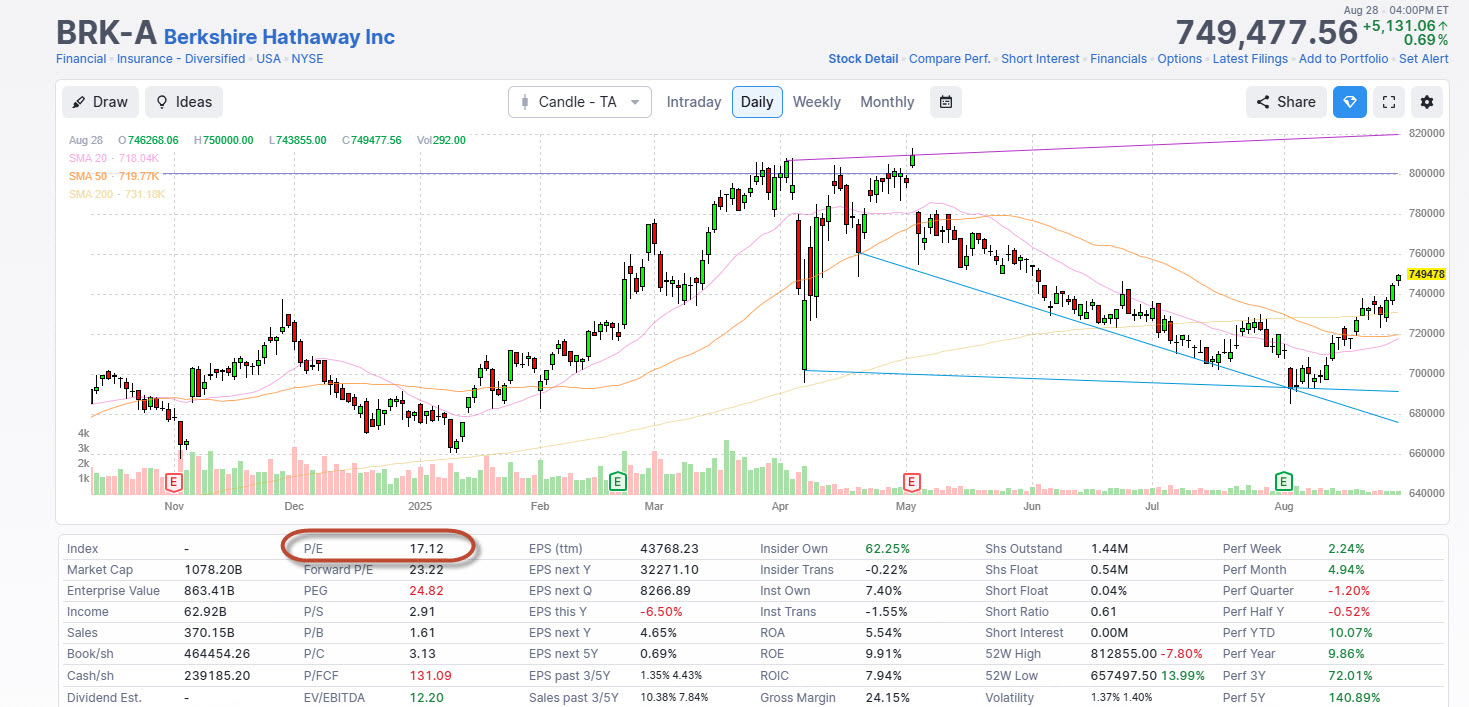Go to the Financials tab

(1118, 59)
